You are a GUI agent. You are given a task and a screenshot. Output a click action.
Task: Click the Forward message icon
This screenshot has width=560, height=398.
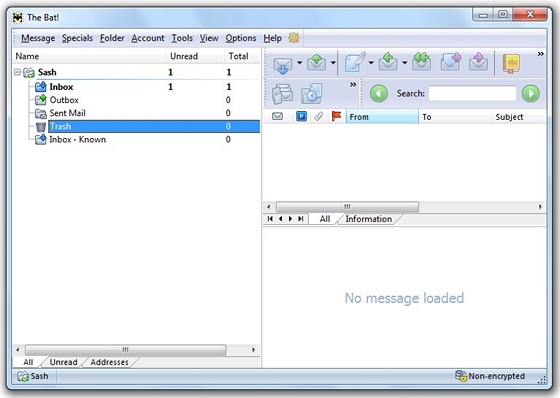click(x=451, y=62)
